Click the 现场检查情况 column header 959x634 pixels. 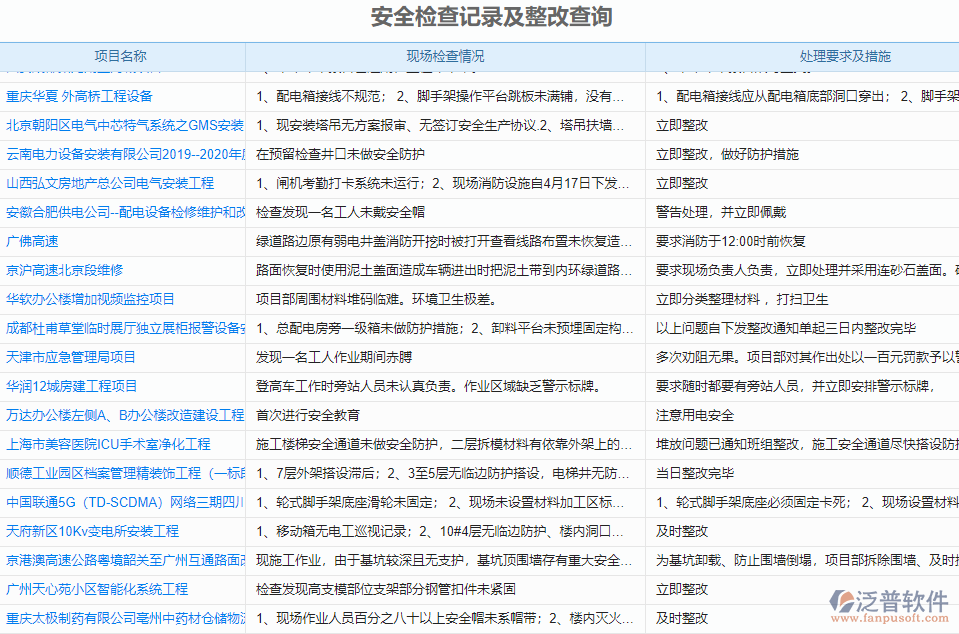pyautogui.click(x=448, y=57)
